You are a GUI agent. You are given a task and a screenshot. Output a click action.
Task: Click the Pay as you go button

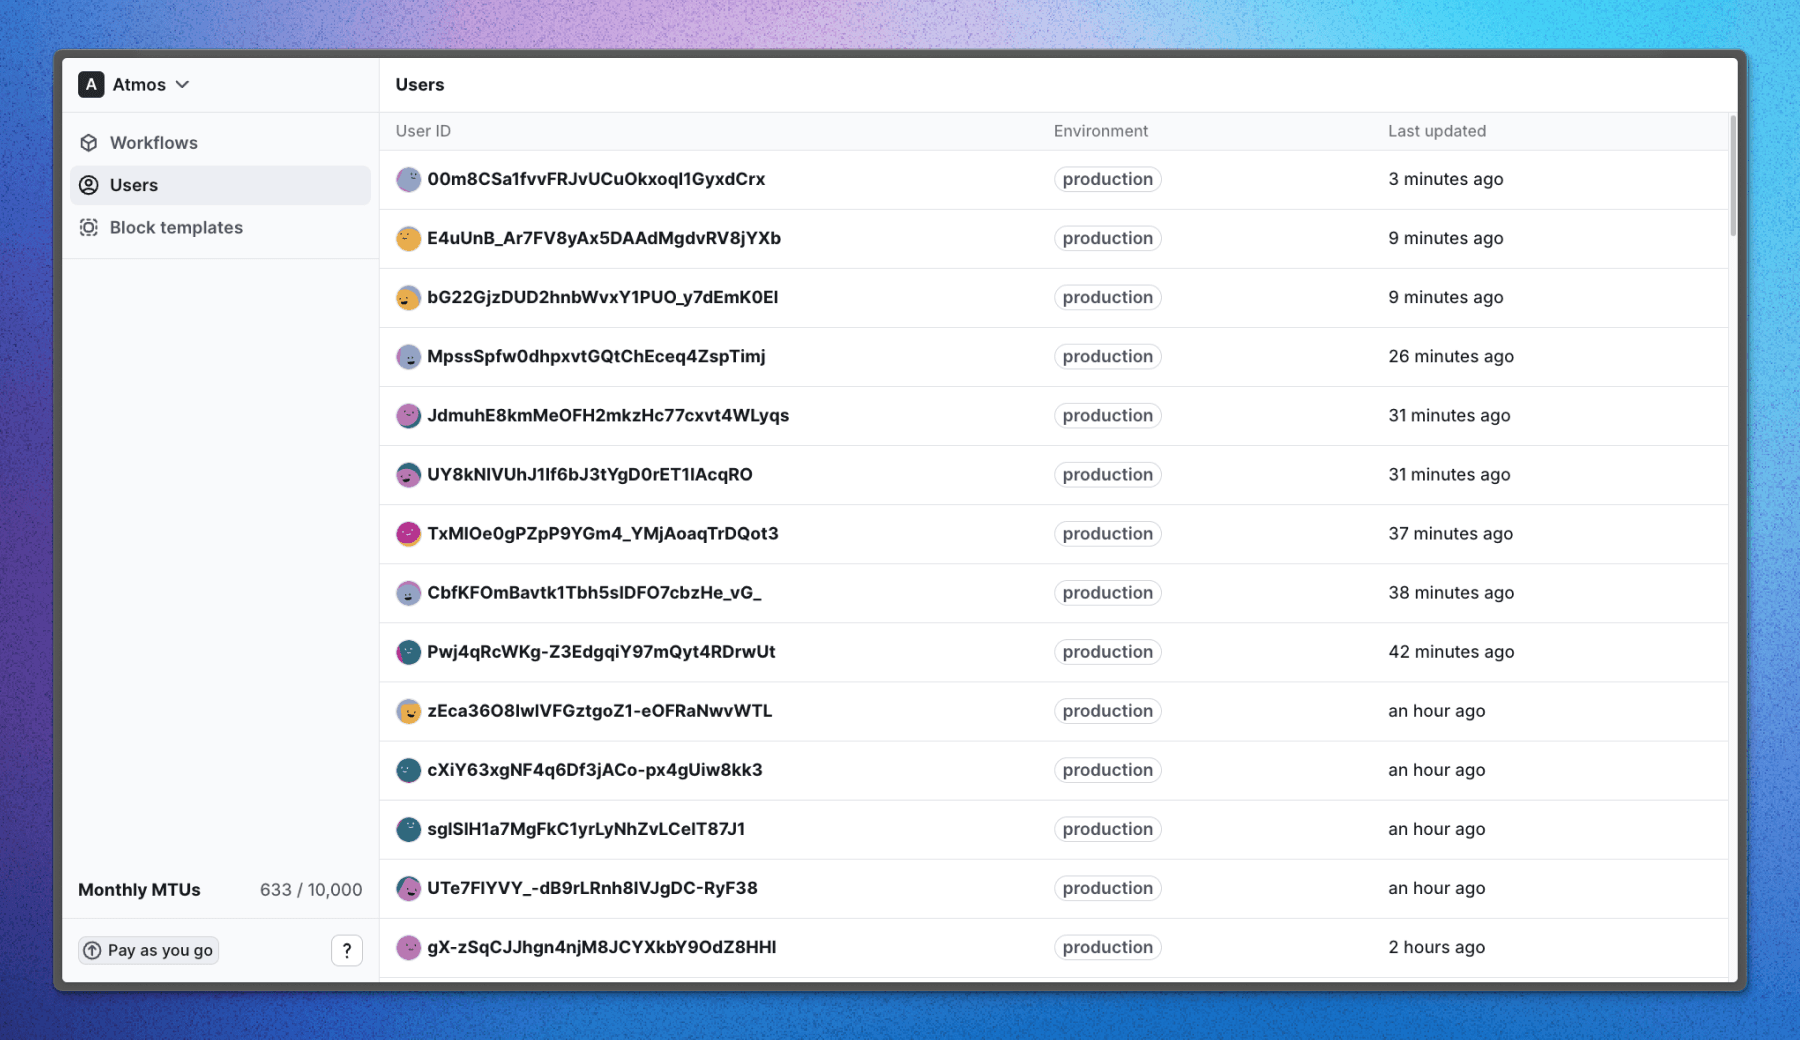tap(147, 950)
